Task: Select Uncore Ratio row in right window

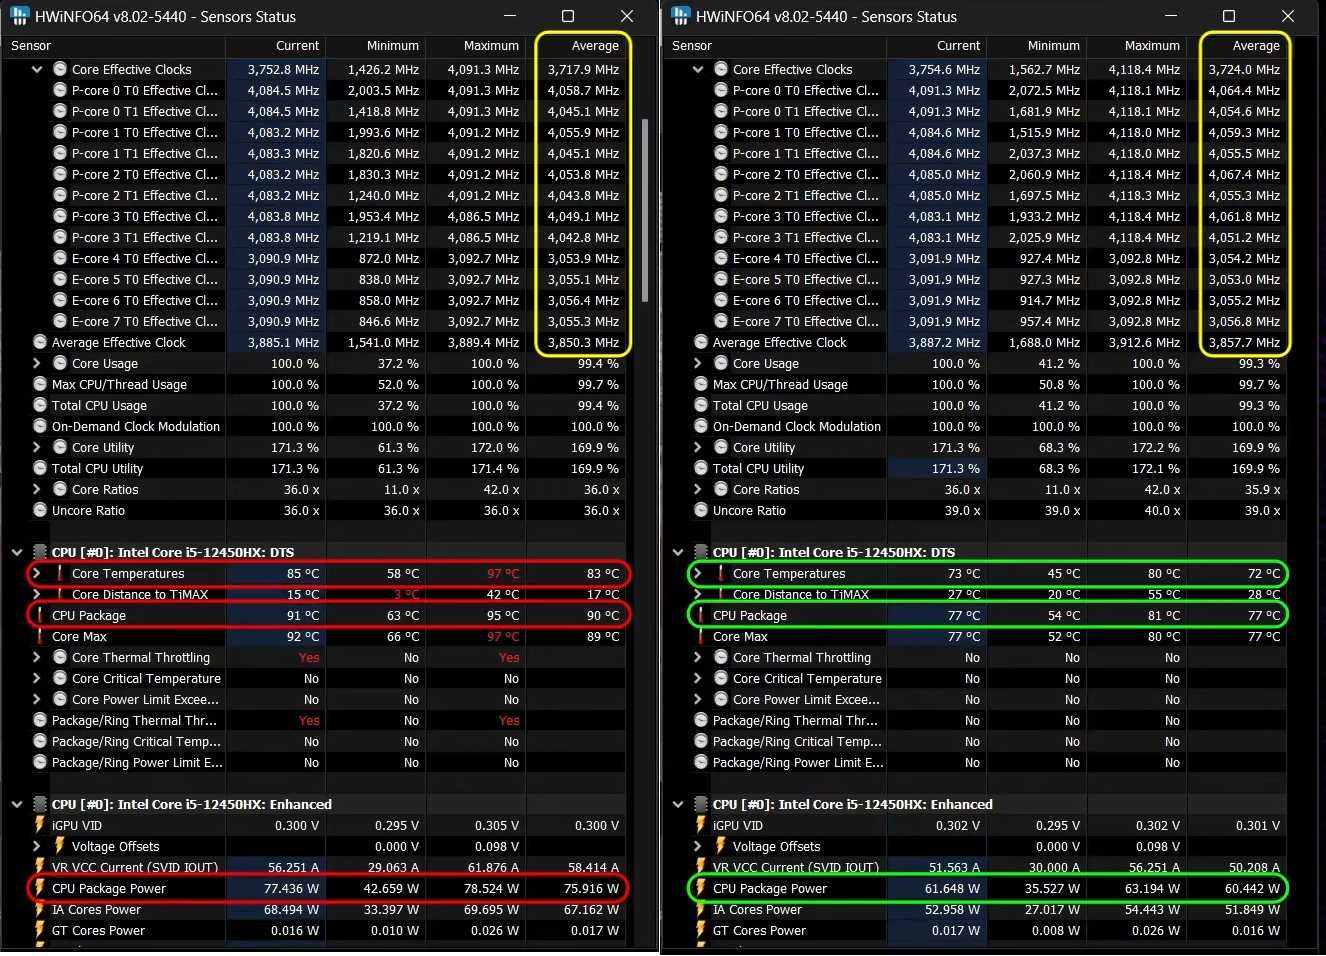Action: pos(976,510)
